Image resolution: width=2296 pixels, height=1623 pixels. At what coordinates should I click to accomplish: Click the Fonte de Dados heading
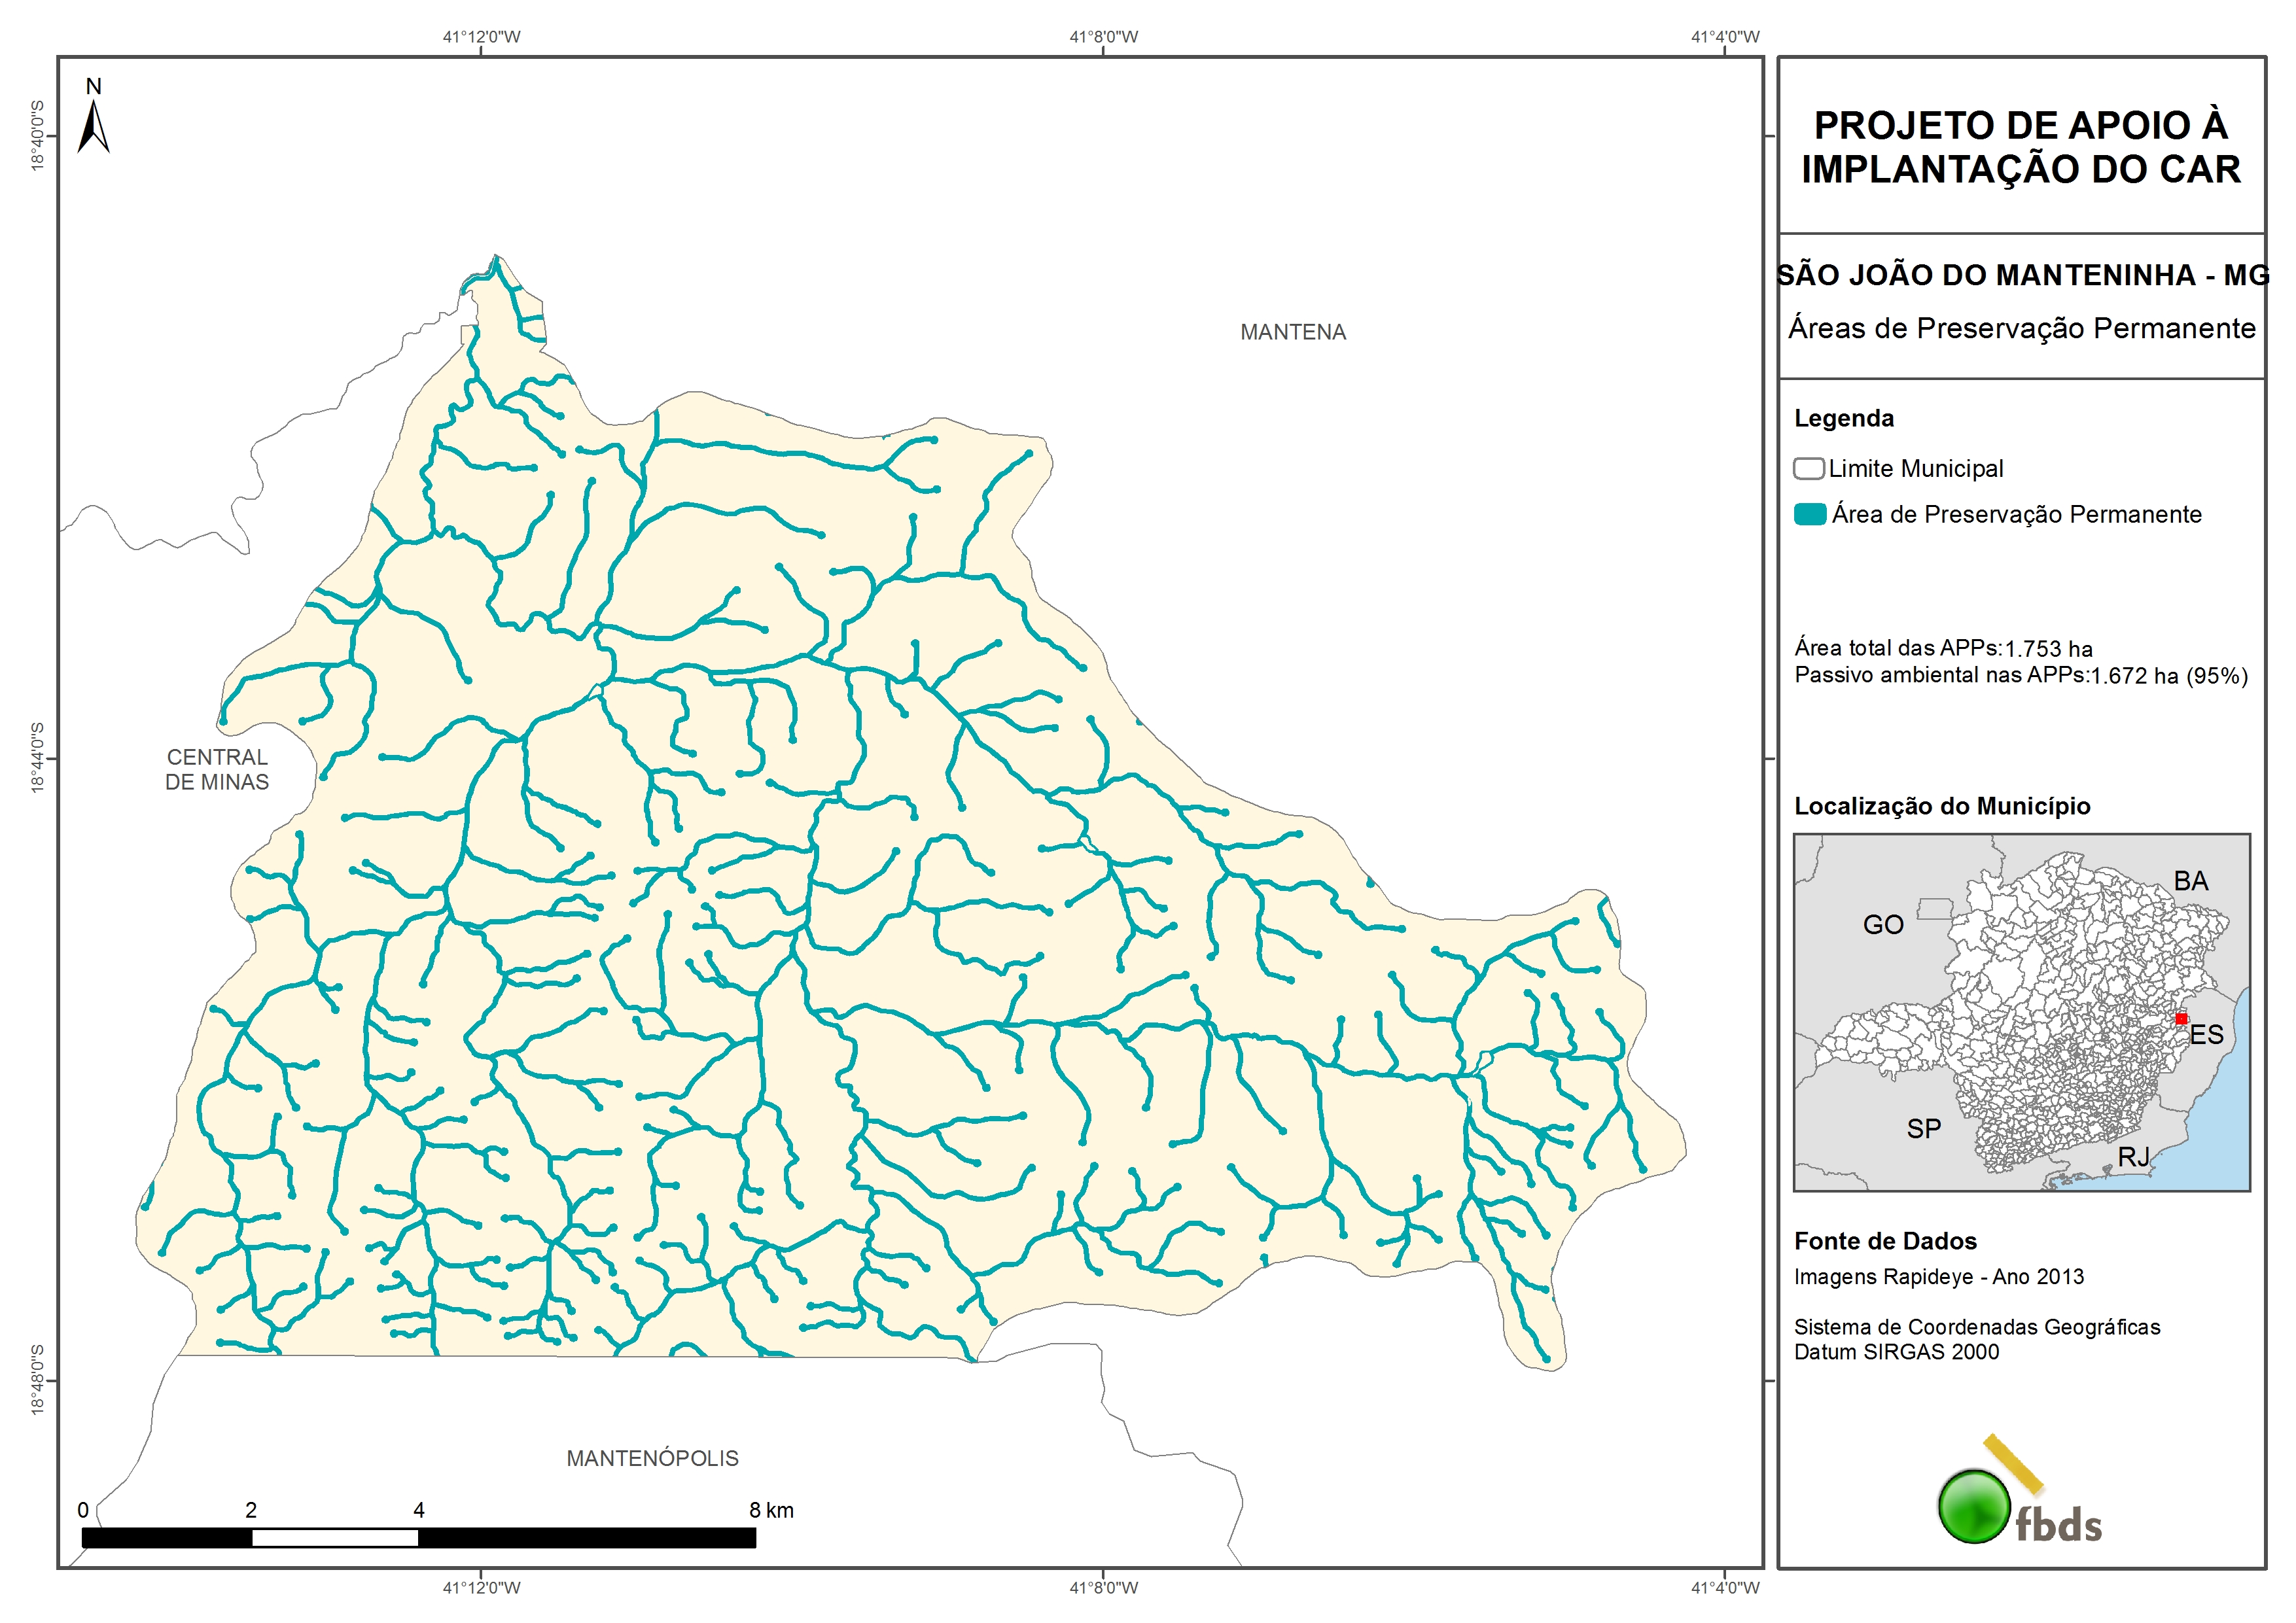click(x=1885, y=1241)
